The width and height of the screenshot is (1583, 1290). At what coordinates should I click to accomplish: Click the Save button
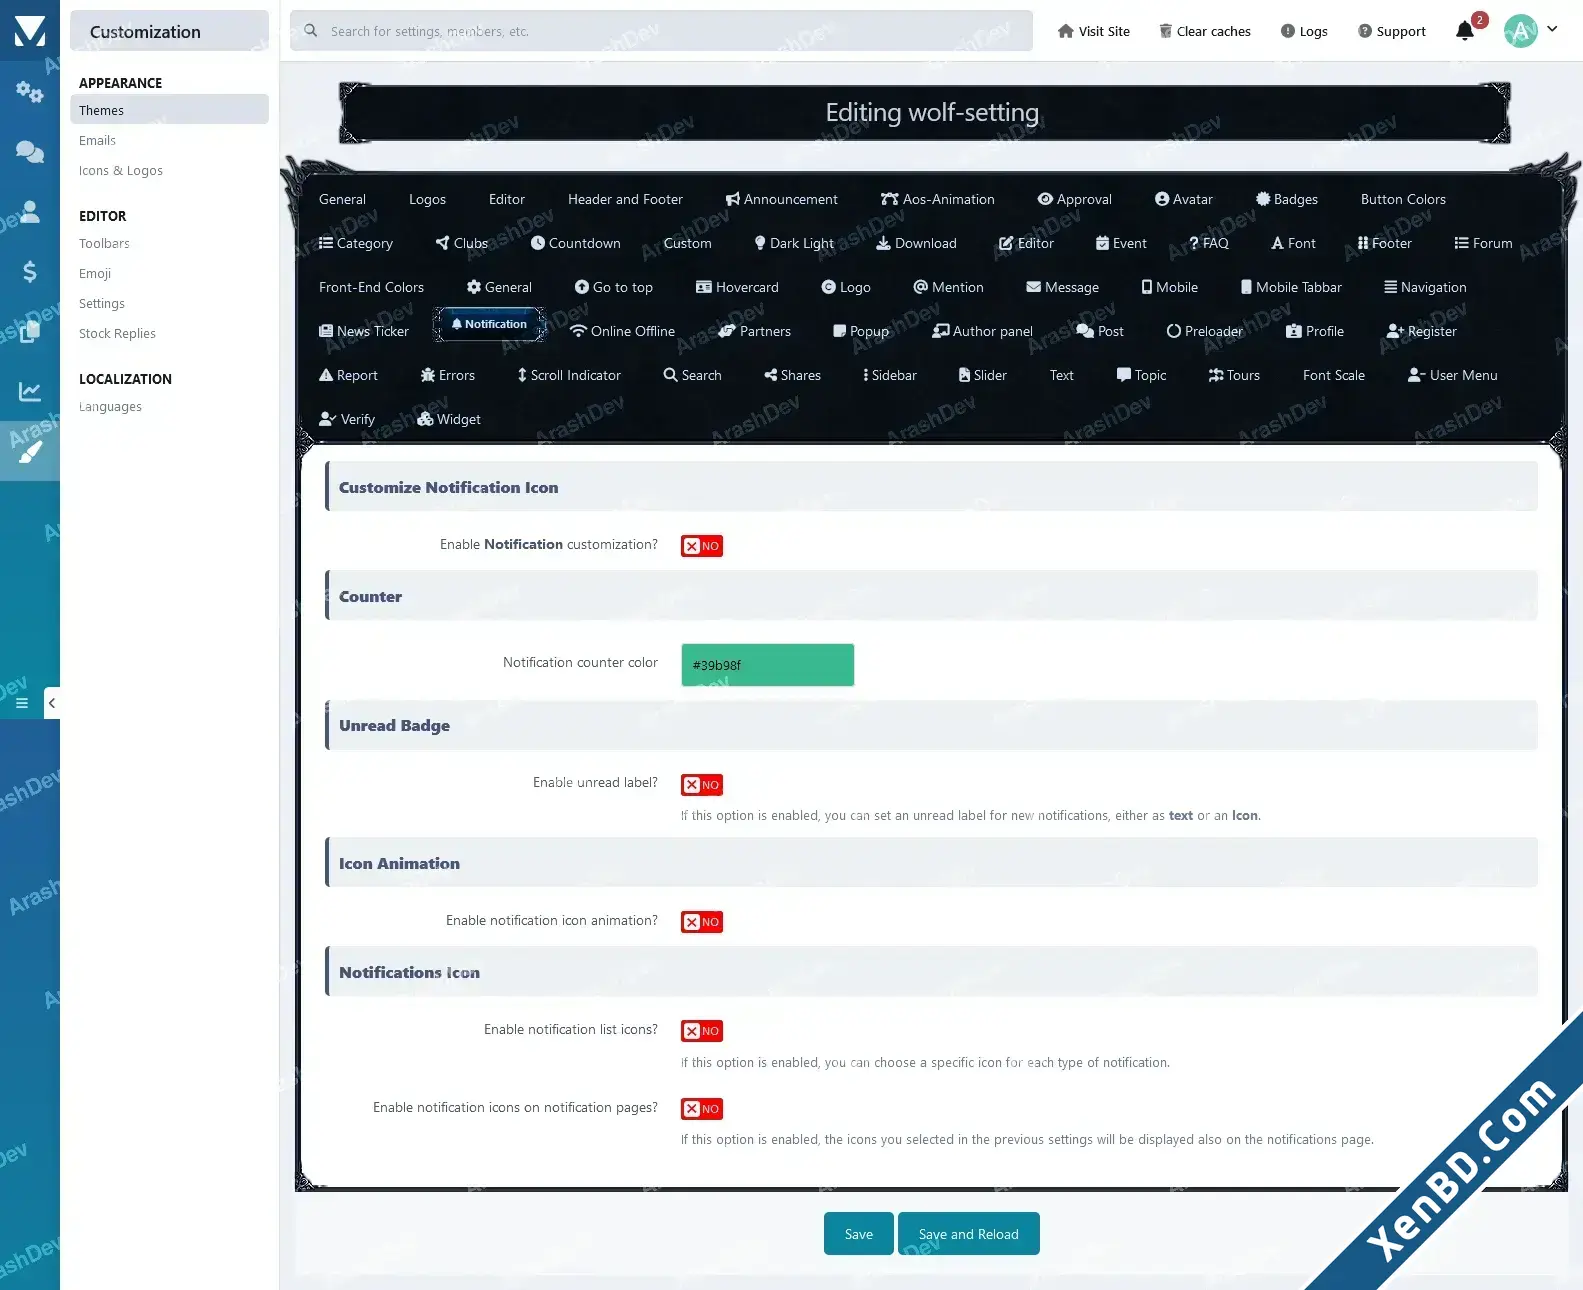click(859, 1234)
